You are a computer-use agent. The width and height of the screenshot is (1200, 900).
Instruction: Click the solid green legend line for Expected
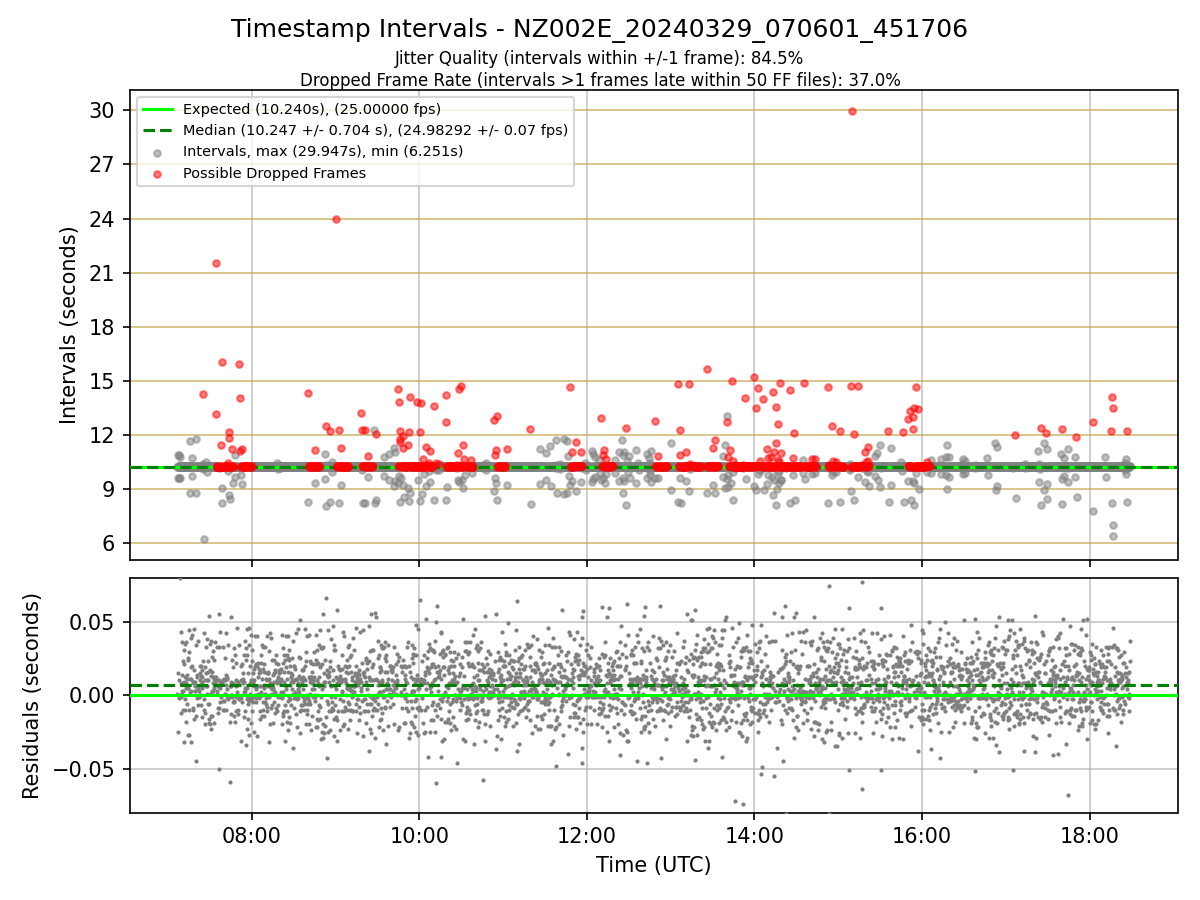pyautogui.click(x=158, y=109)
